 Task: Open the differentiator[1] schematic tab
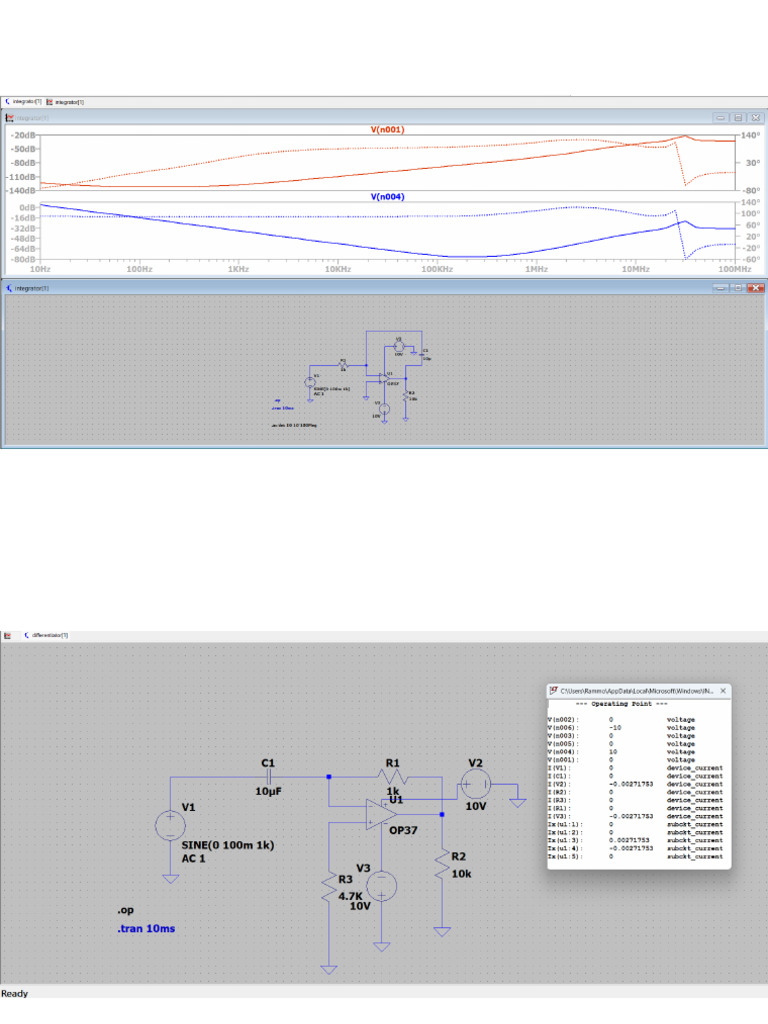coord(46,635)
